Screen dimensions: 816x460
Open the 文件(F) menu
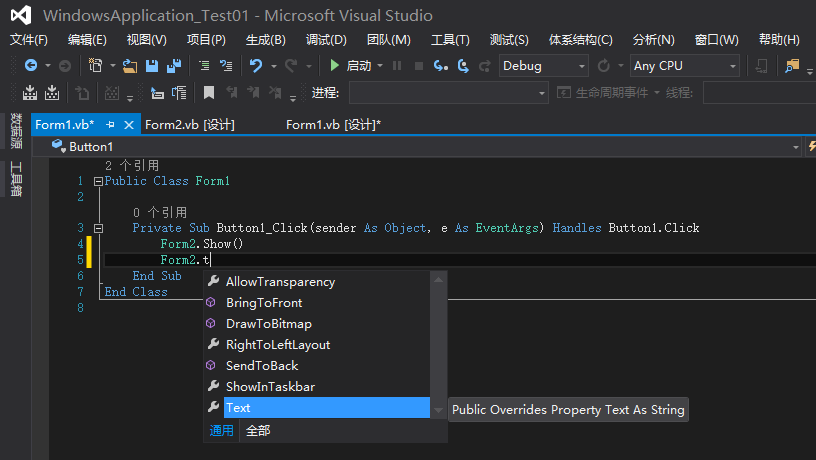[x=29, y=40]
